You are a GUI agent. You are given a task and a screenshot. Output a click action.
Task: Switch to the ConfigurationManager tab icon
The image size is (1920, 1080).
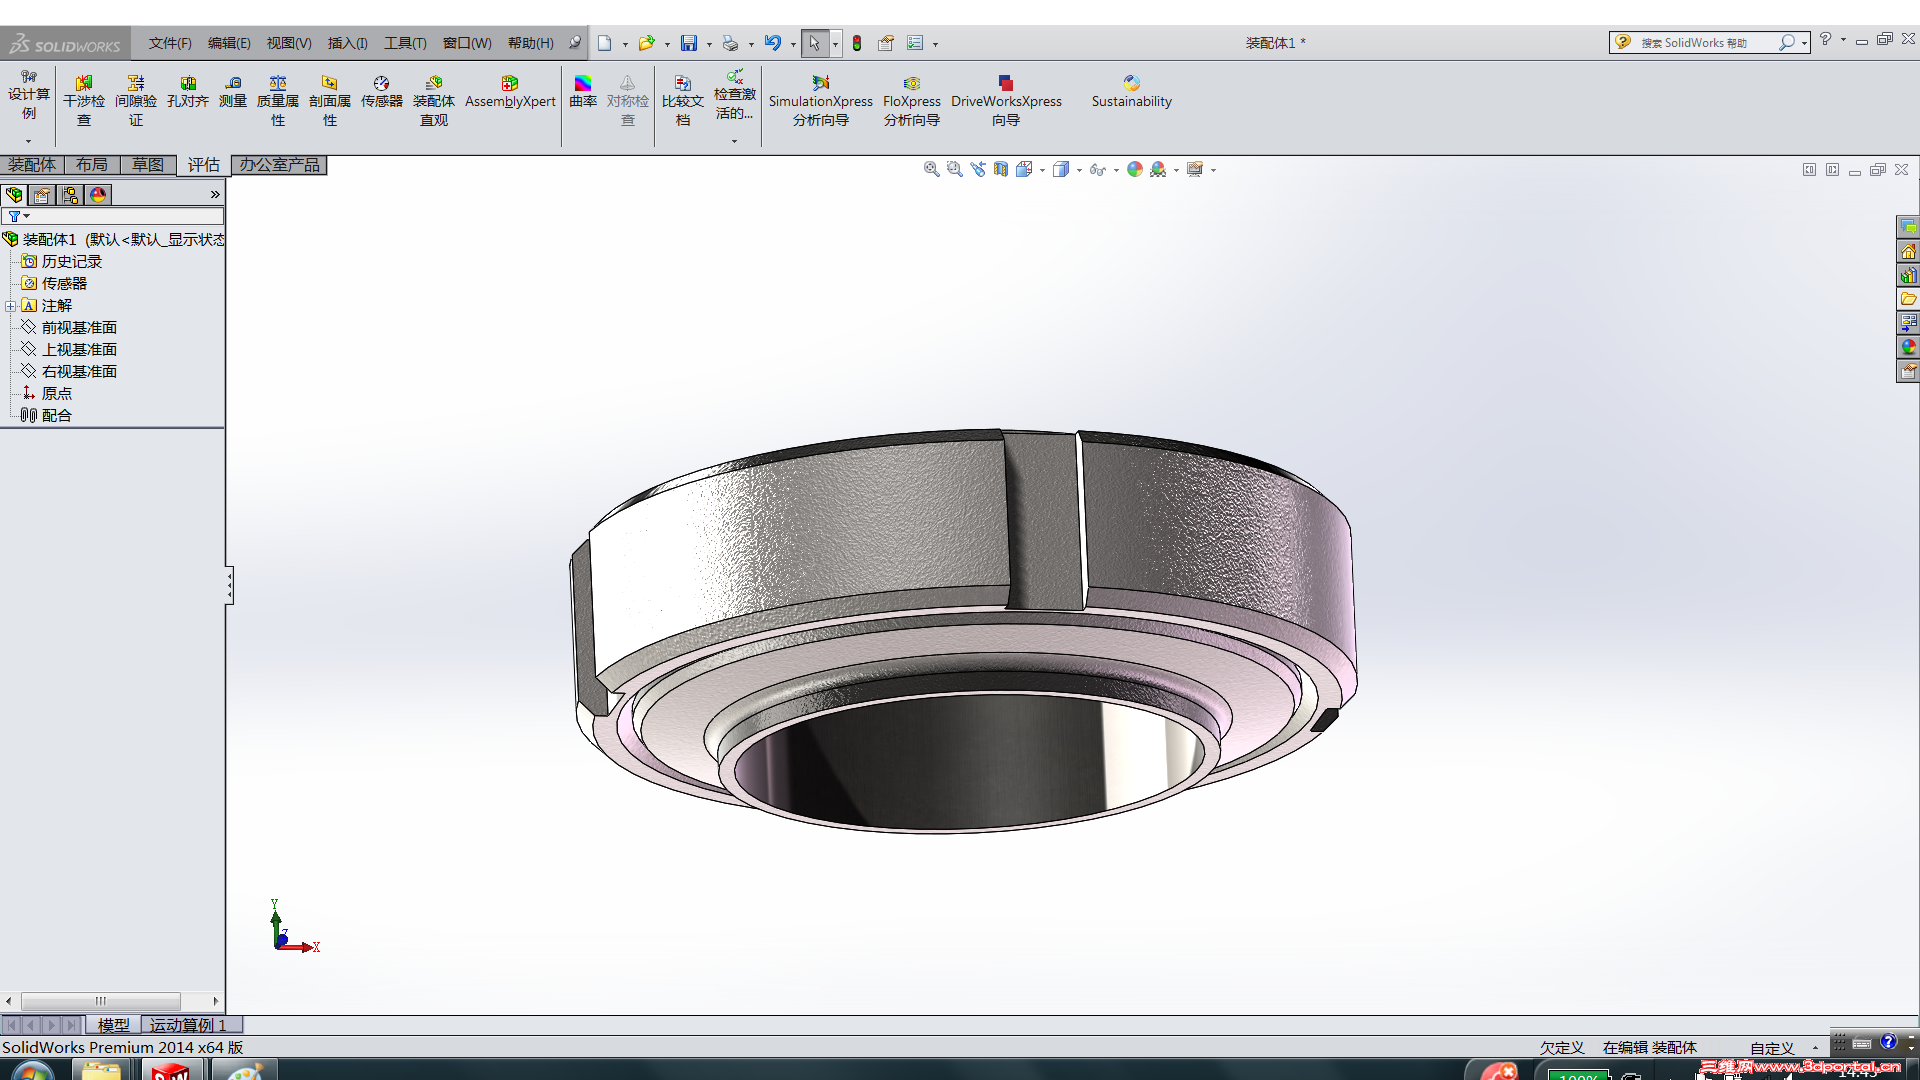click(70, 195)
